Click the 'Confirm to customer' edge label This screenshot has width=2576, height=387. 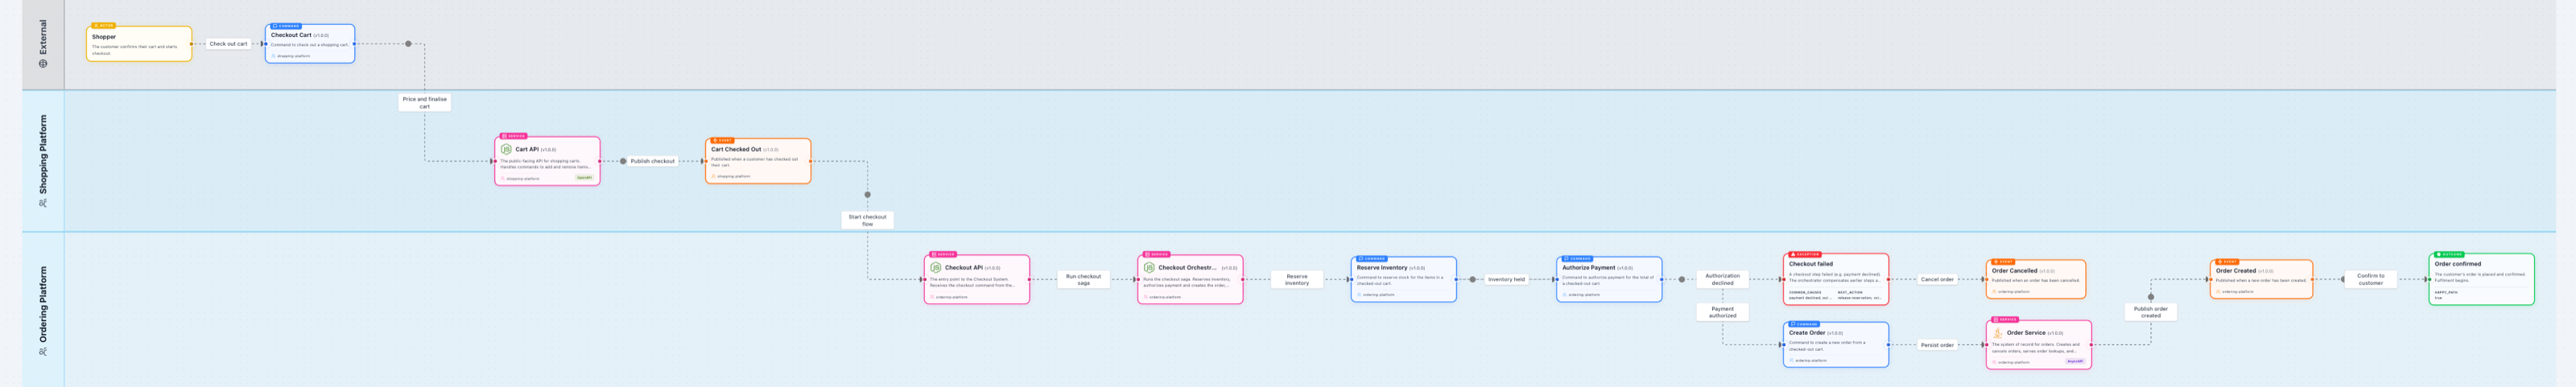(x=2371, y=279)
